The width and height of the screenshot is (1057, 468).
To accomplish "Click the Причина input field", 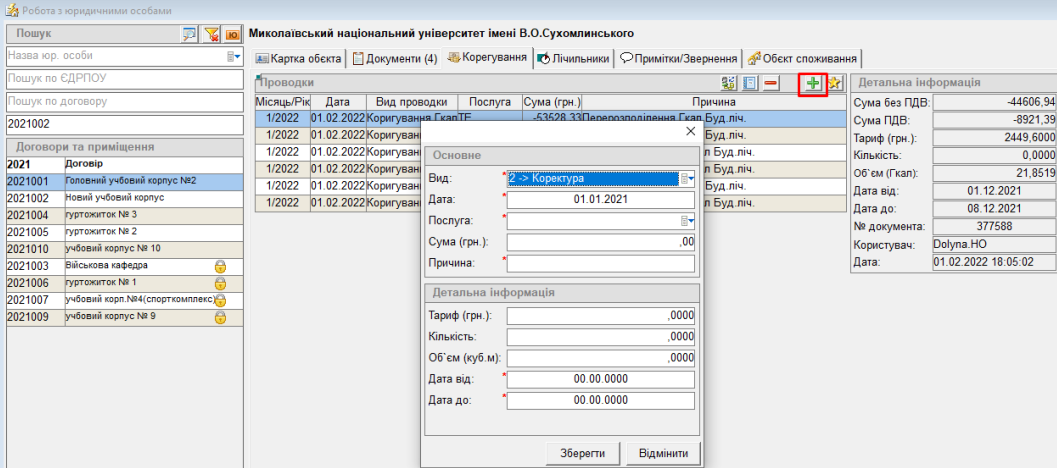I will 600,263.
